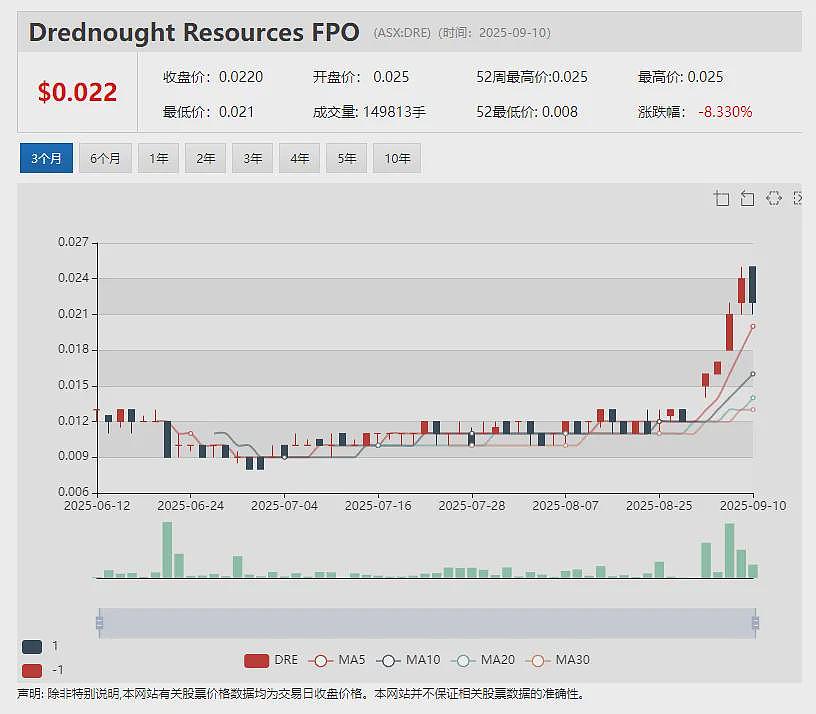Click the 收盘价 0.0220 value

pyautogui.click(x=241, y=77)
